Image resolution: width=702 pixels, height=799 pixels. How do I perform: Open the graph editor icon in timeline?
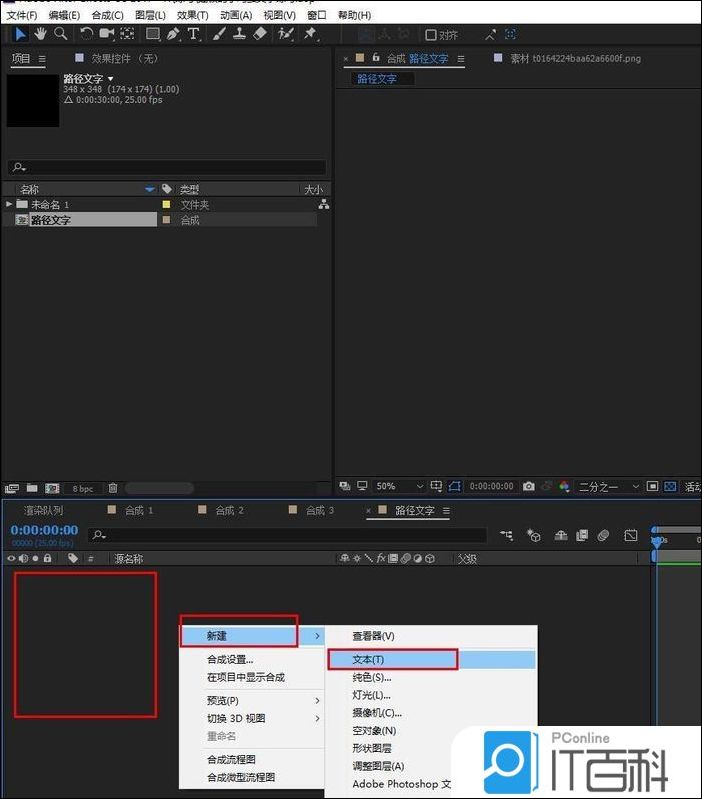click(631, 535)
